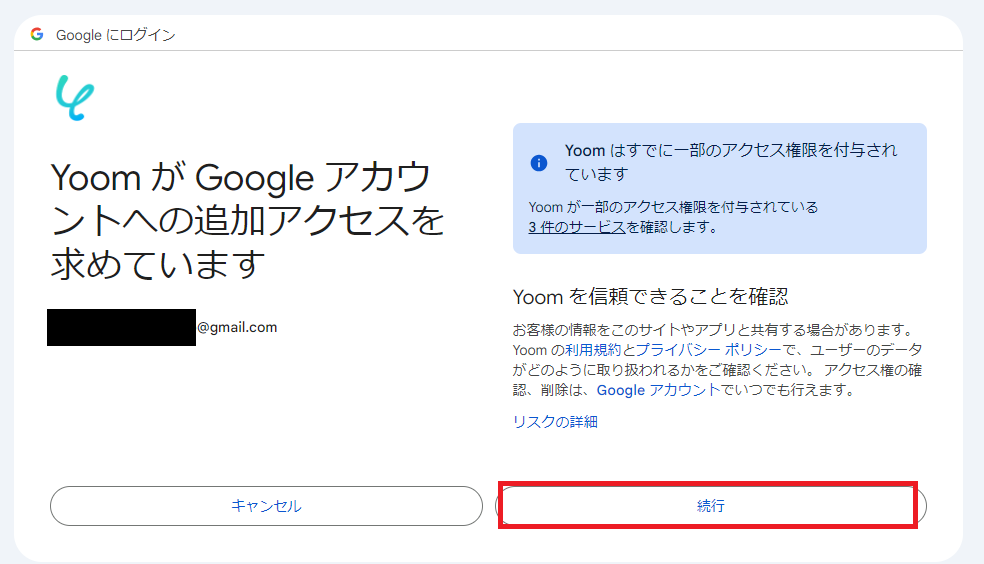
Task: Open the プライバシー ポリシー link
Action: coord(709,350)
